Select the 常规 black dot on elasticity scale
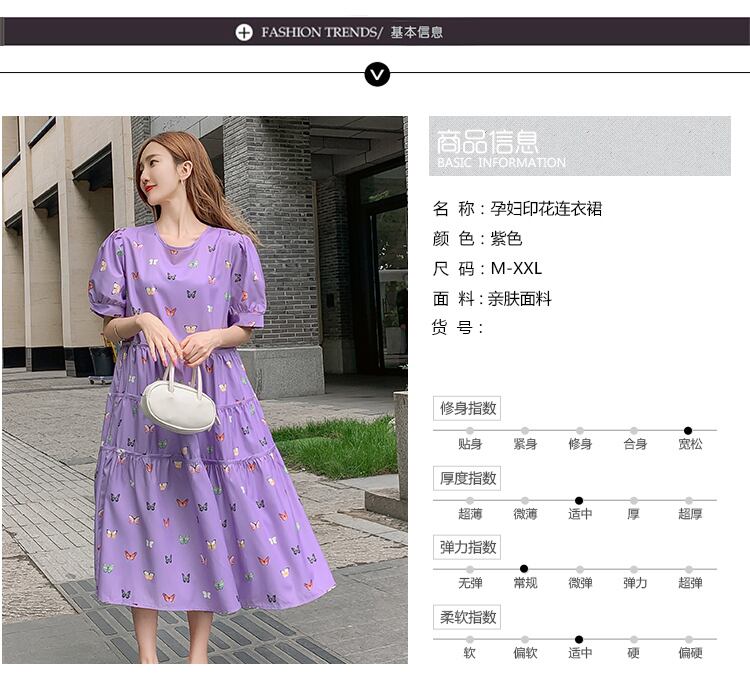750x691 pixels. [x=524, y=569]
